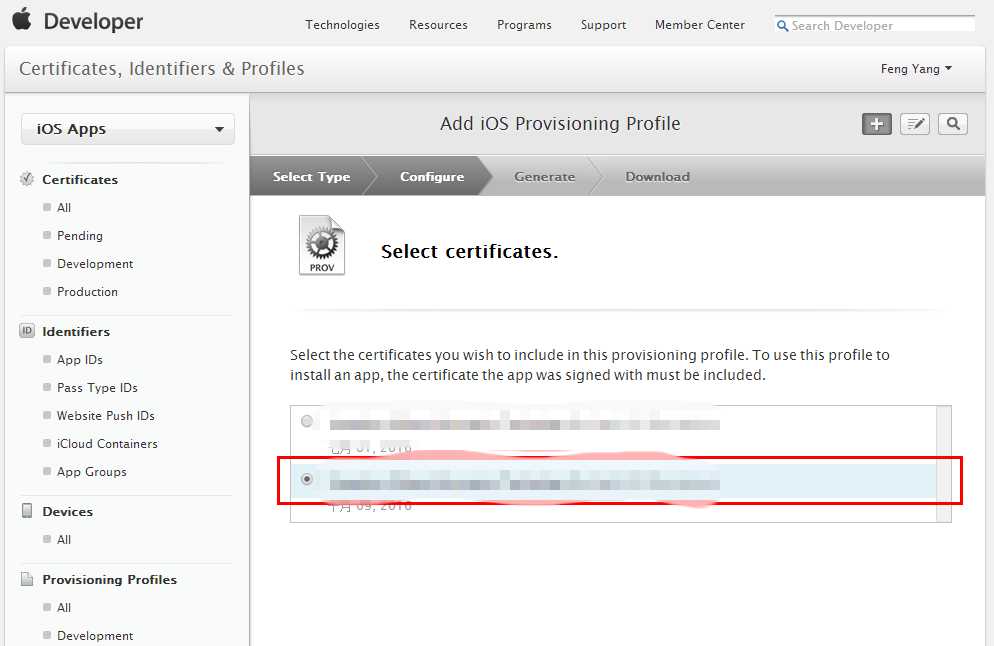Click the plus add profile icon
The height and width of the screenshot is (646, 994).
pyautogui.click(x=877, y=124)
